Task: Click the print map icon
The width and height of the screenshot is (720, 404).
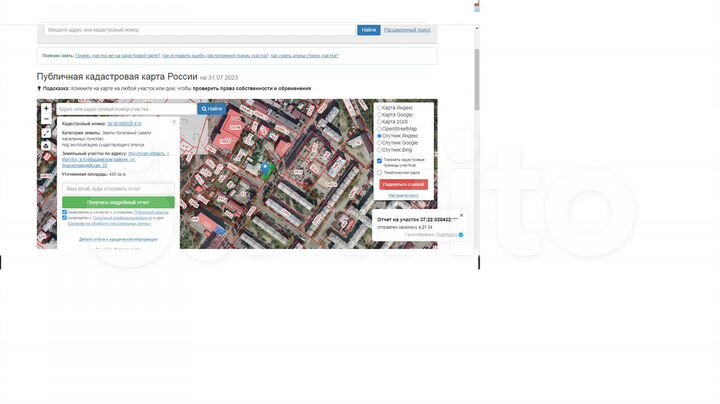Action: (x=46, y=145)
